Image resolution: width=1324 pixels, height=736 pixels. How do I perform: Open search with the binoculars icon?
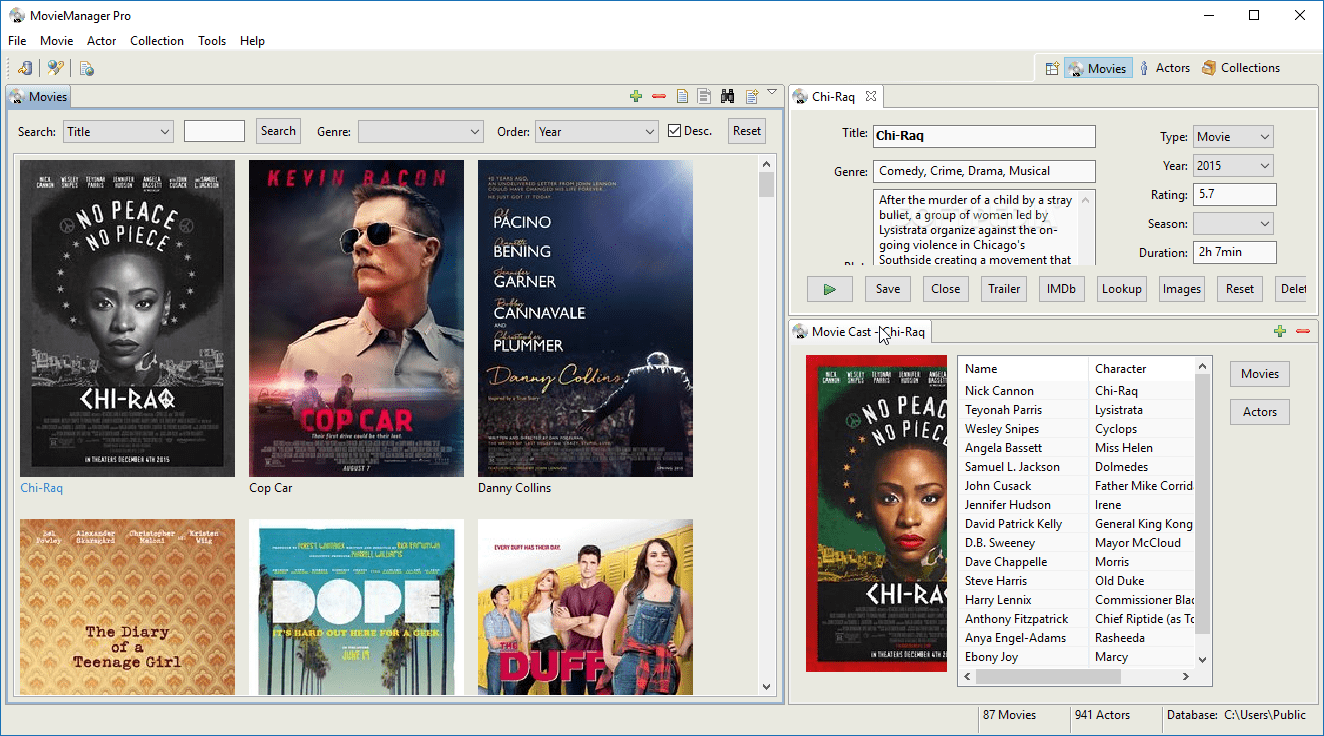(x=728, y=96)
